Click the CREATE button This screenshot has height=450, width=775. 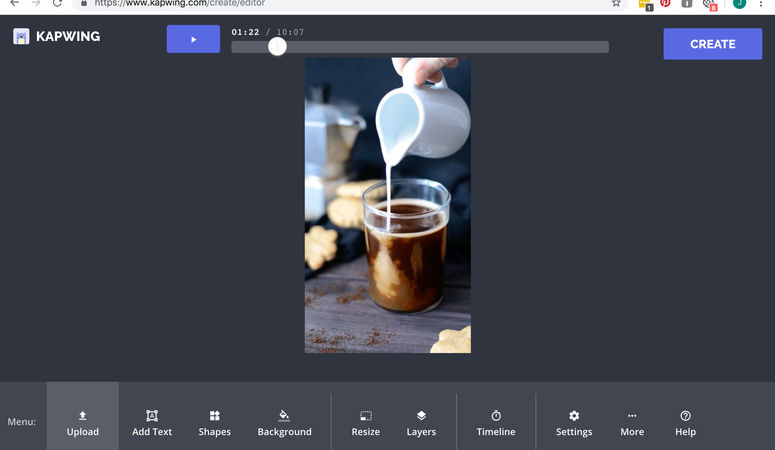coord(713,44)
